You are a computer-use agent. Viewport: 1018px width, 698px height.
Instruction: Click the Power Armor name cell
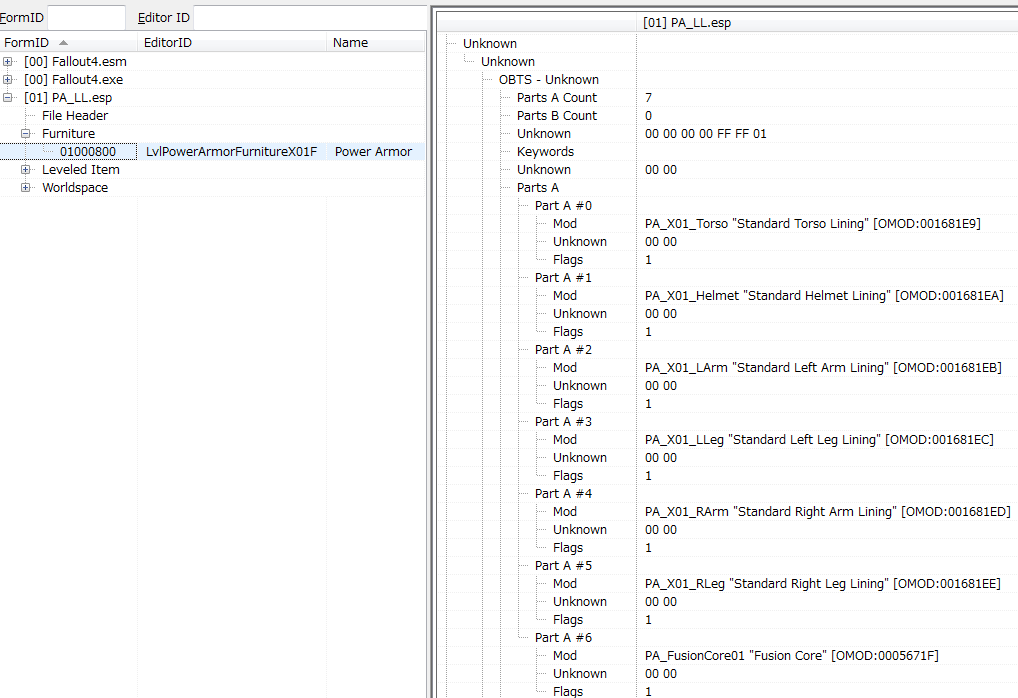[373, 152]
